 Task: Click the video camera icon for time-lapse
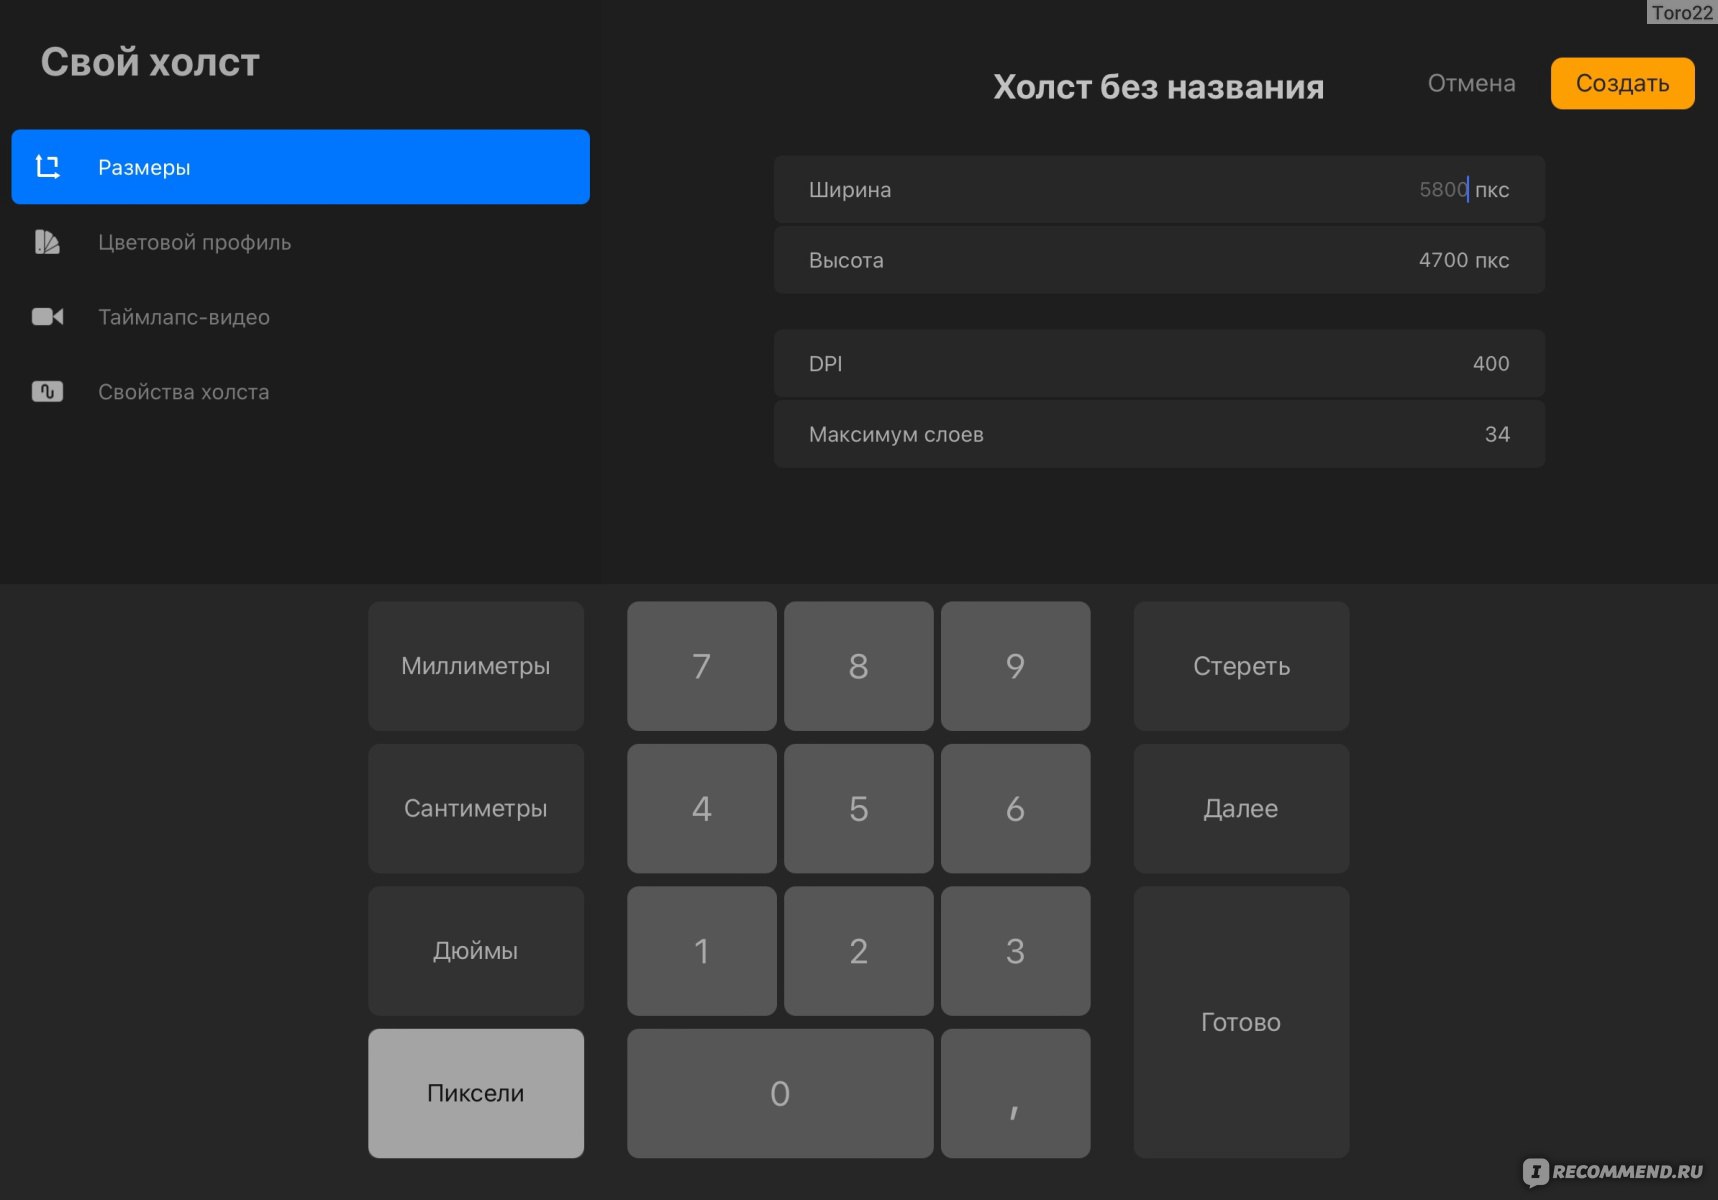point(47,317)
